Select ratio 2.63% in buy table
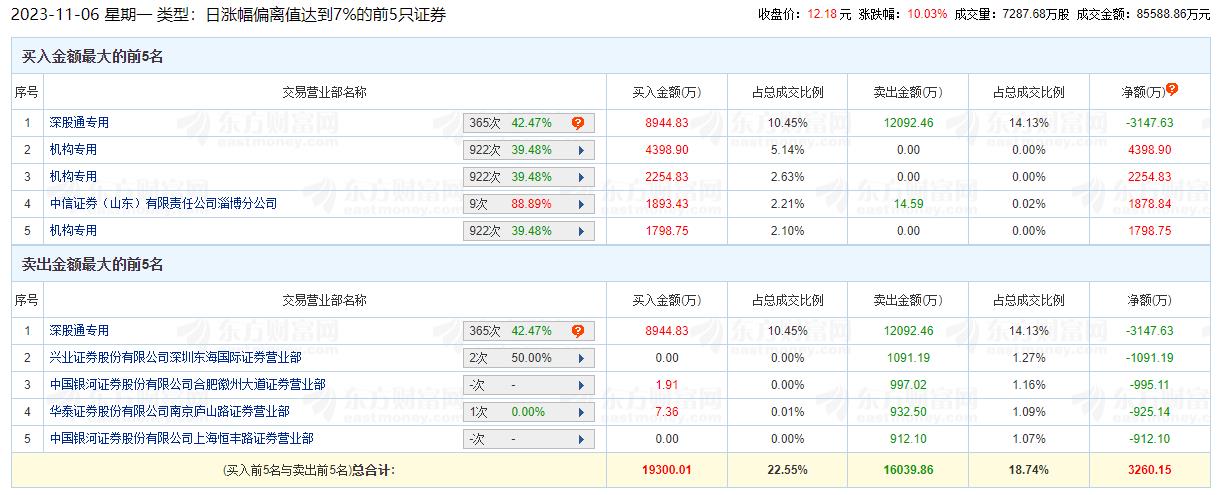 tap(787, 177)
